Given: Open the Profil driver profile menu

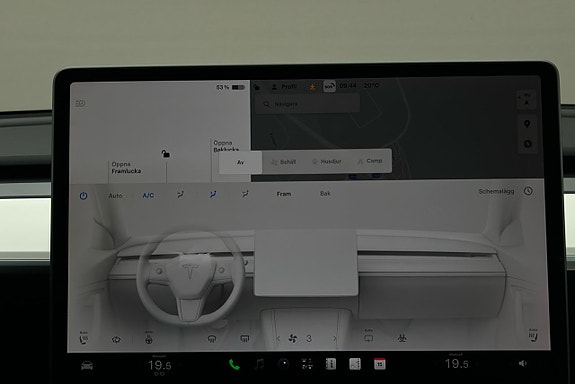Looking at the screenshot, I should coord(284,87).
